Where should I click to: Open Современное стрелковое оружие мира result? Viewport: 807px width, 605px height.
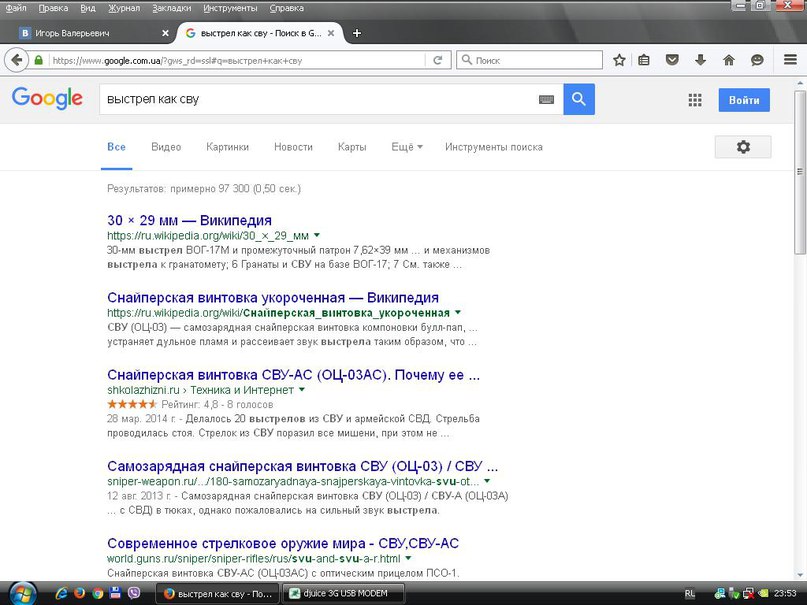click(x=283, y=543)
